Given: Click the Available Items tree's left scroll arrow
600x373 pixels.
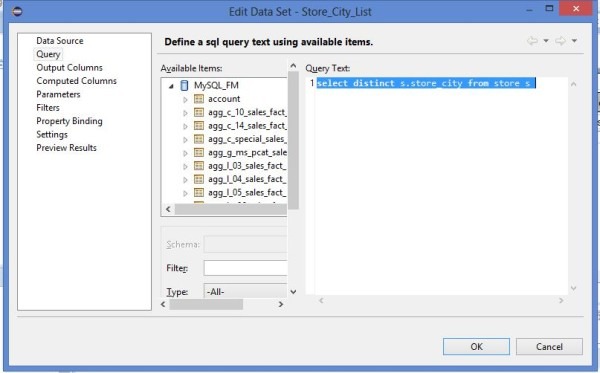Looking at the screenshot, I should tap(168, 209).
